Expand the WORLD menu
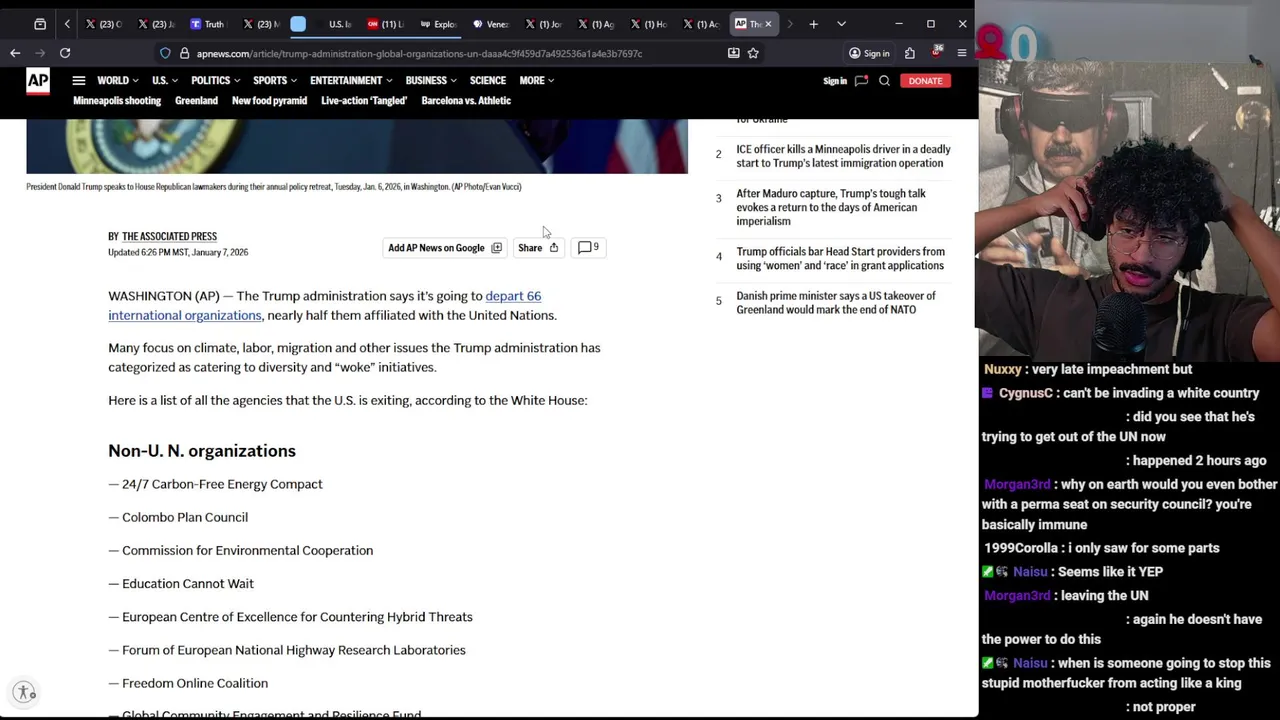 click(117, 81)
